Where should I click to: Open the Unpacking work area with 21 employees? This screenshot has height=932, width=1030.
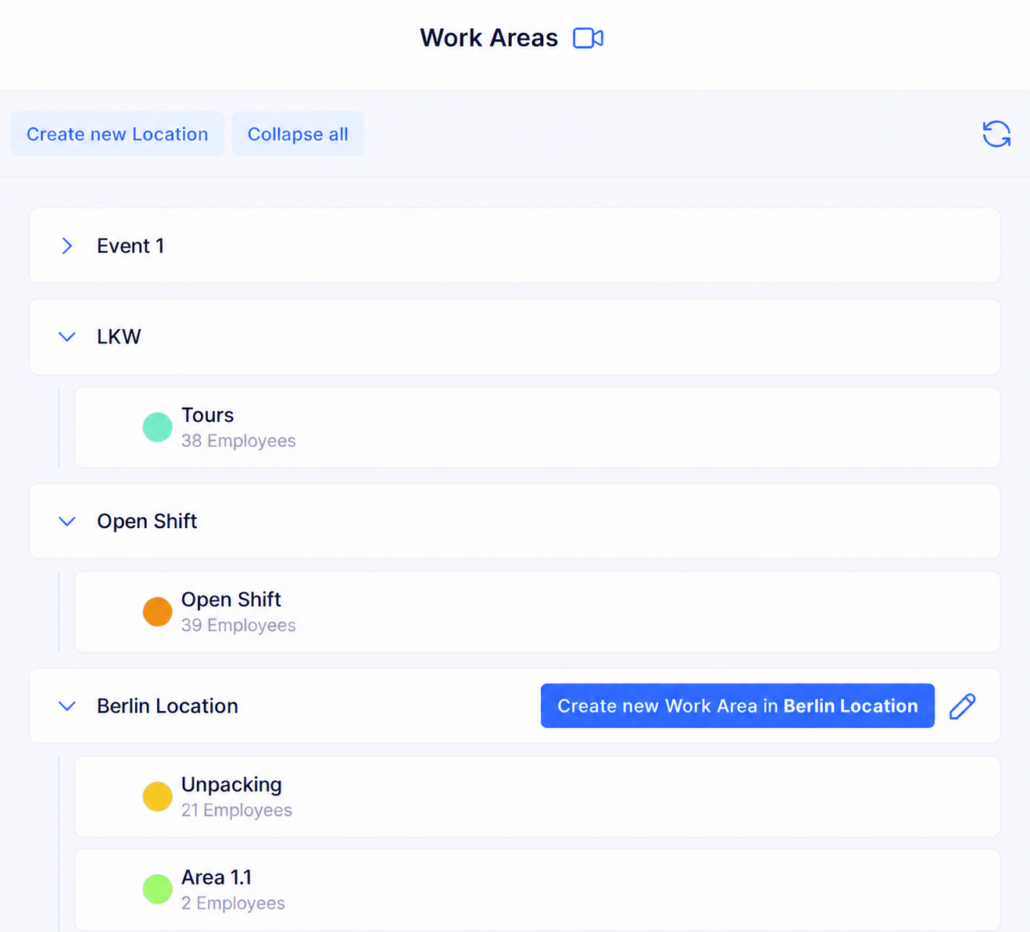(537, 797)
